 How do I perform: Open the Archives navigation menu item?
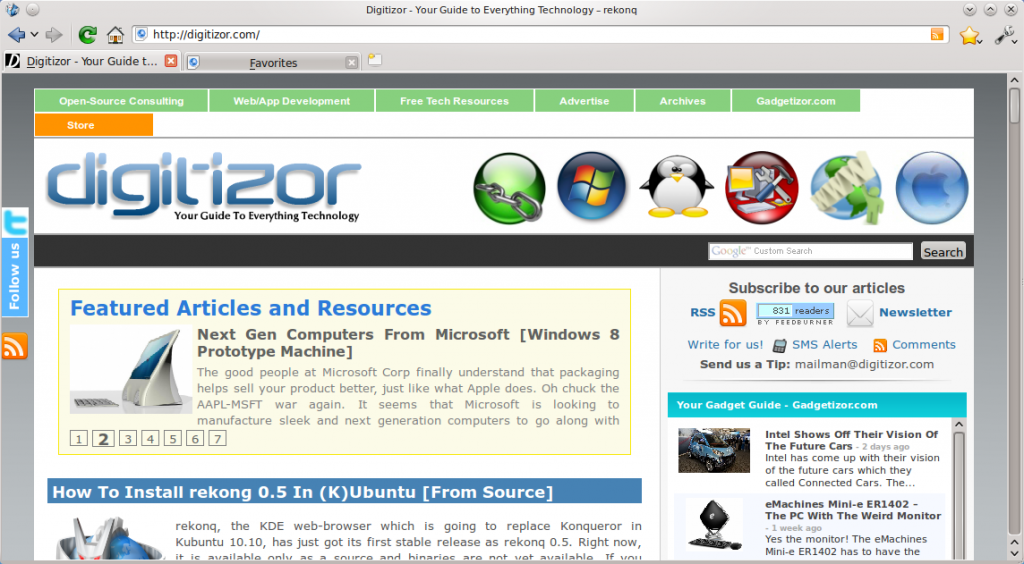click(x=682, y=101)
